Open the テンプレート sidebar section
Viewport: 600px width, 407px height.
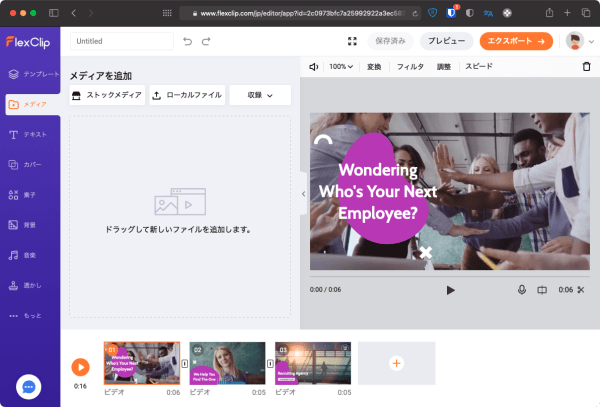click(33, 74)
